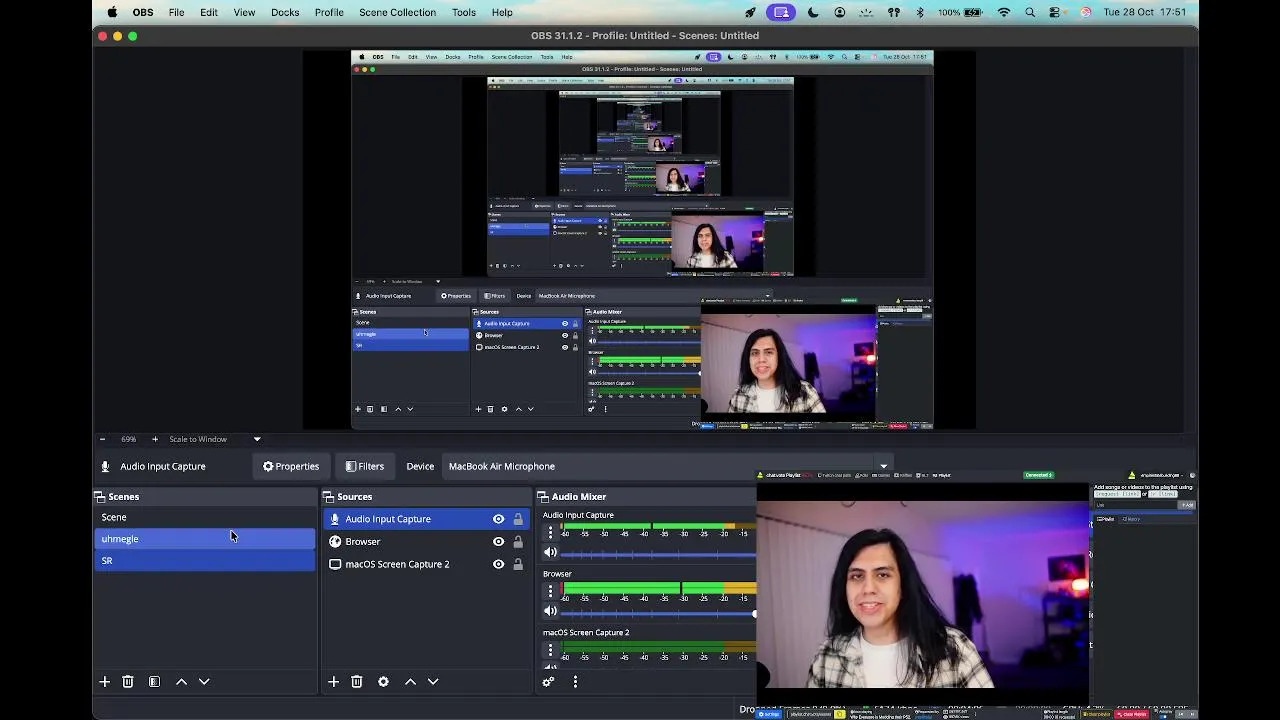This screenshot has height=720, width=1280.
Task: Click the Sources dock panel icon
Action: [x=329, y=496]
